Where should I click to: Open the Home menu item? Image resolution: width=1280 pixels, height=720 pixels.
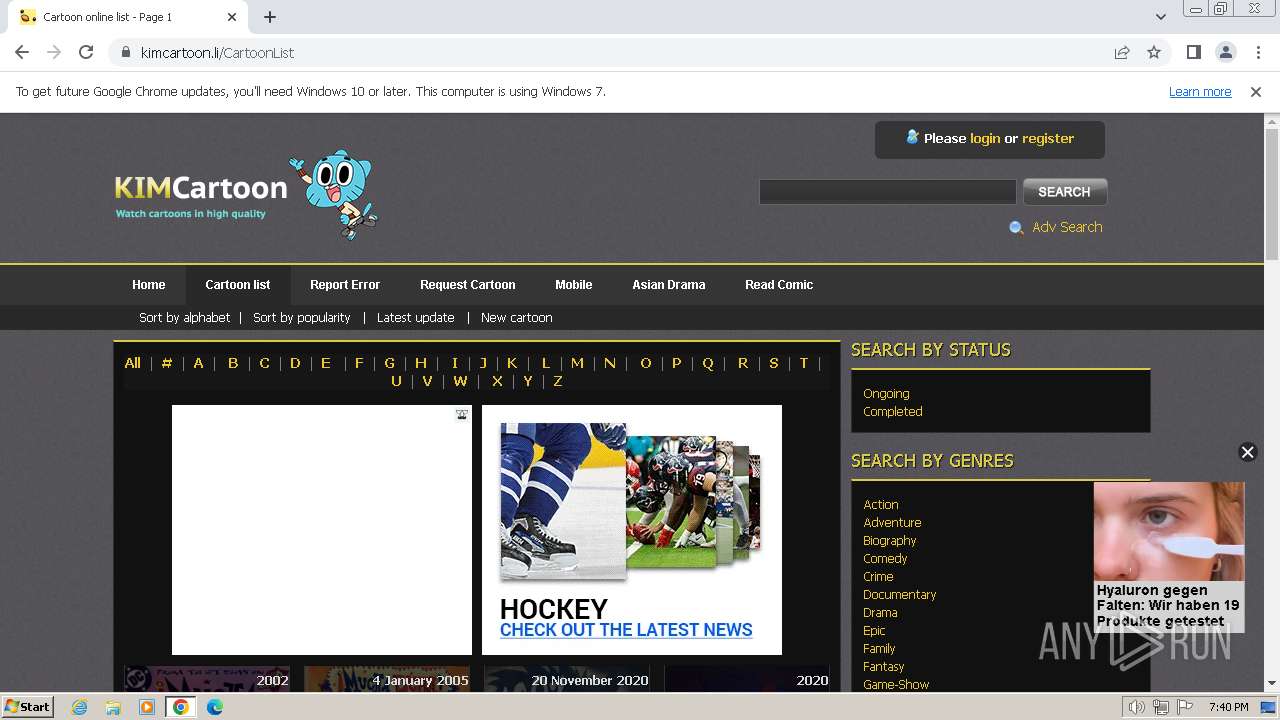(x=149, y=285)
